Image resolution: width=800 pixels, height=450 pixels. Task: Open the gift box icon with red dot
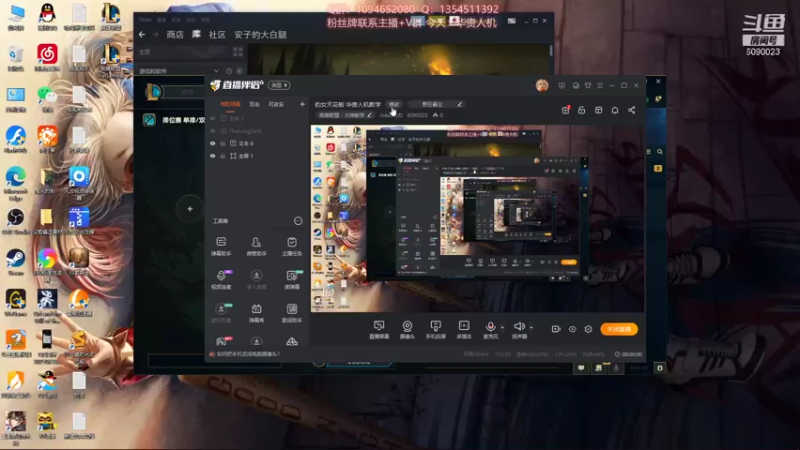(565, 110)
